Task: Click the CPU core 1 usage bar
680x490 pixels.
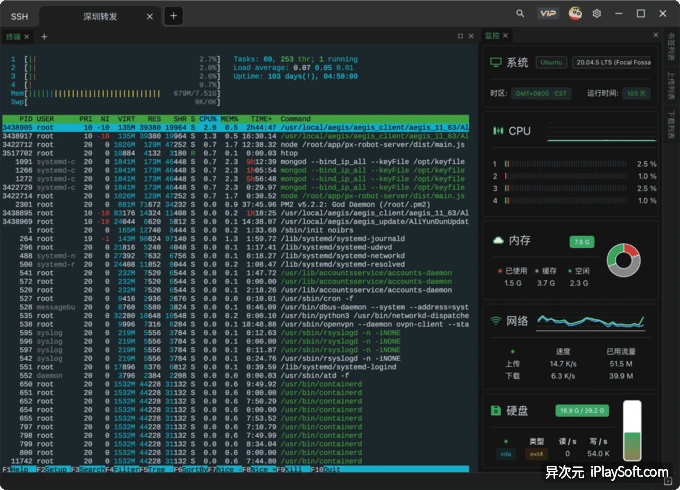Action: tap(566, 164)
